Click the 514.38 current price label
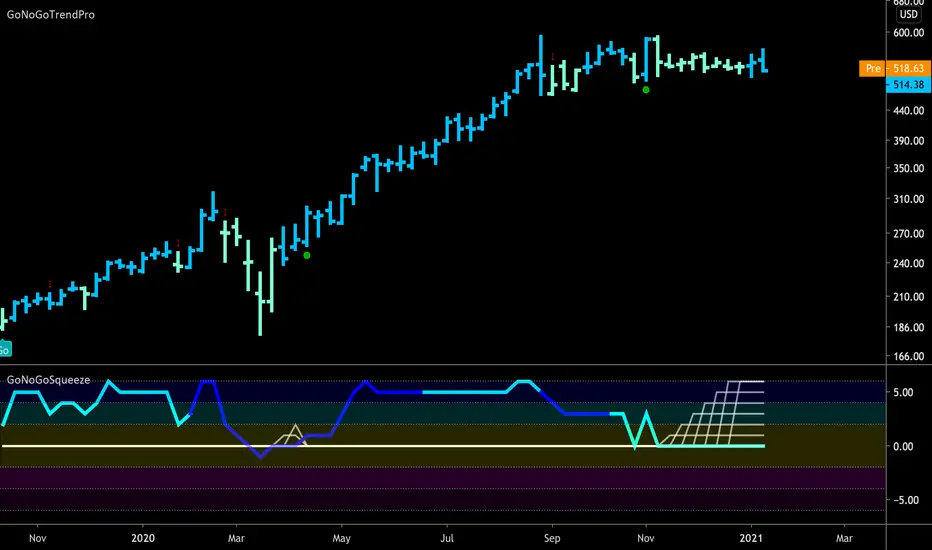Viewport: 932px width, 550px height. [908, 84]
